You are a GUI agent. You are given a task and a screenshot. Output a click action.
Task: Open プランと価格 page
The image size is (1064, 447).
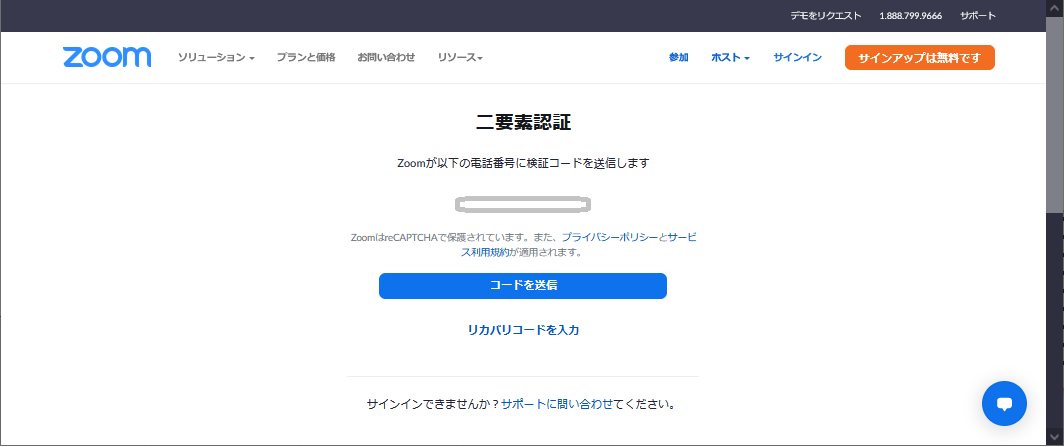tap(306, 58)
